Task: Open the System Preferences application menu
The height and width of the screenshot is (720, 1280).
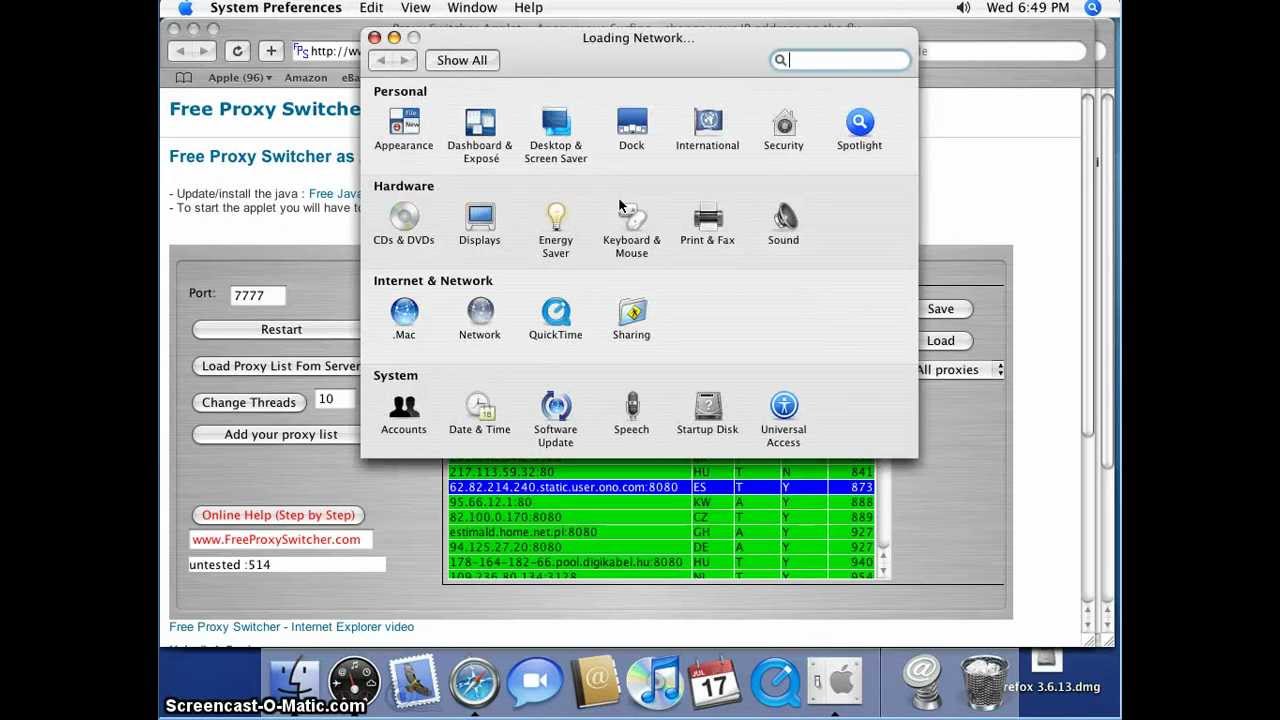Action: click(x=276, y=8)
